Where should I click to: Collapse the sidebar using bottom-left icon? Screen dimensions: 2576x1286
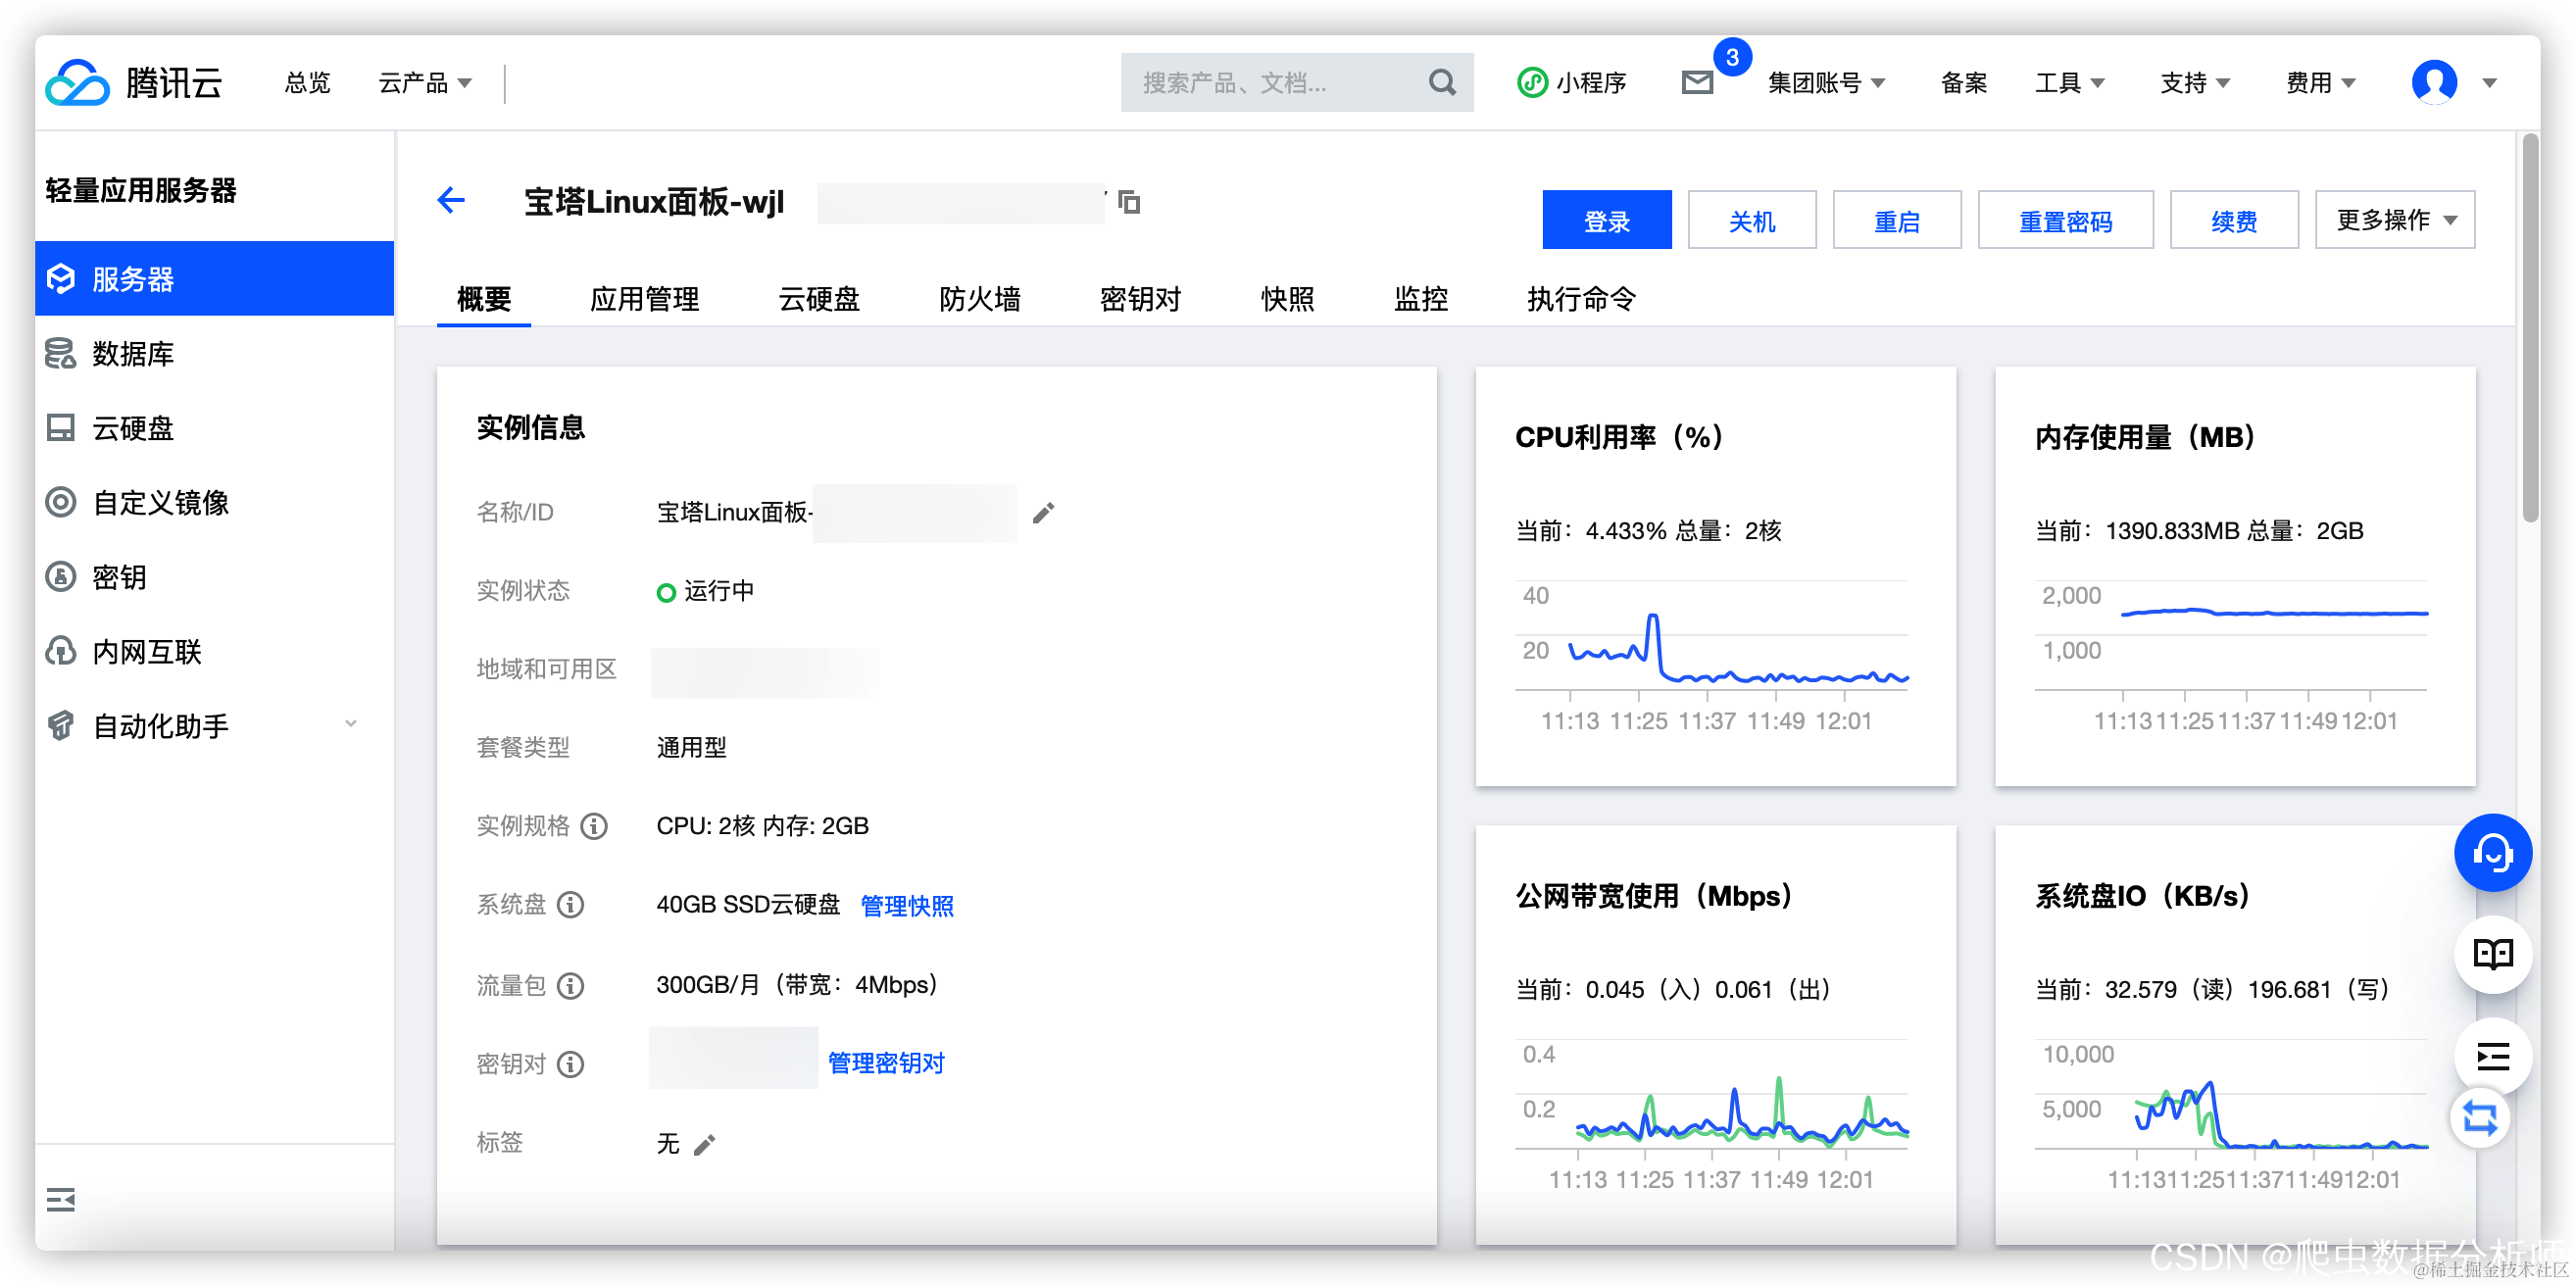pyautogui.click(x=60, y=1199)
